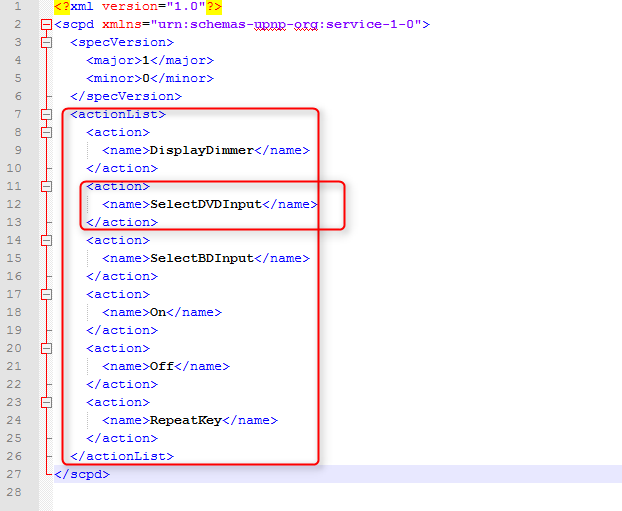Screen dimensions: 622x511
Task: Collapse the action fold containing SelectBDInput
Action: (46, 240)
